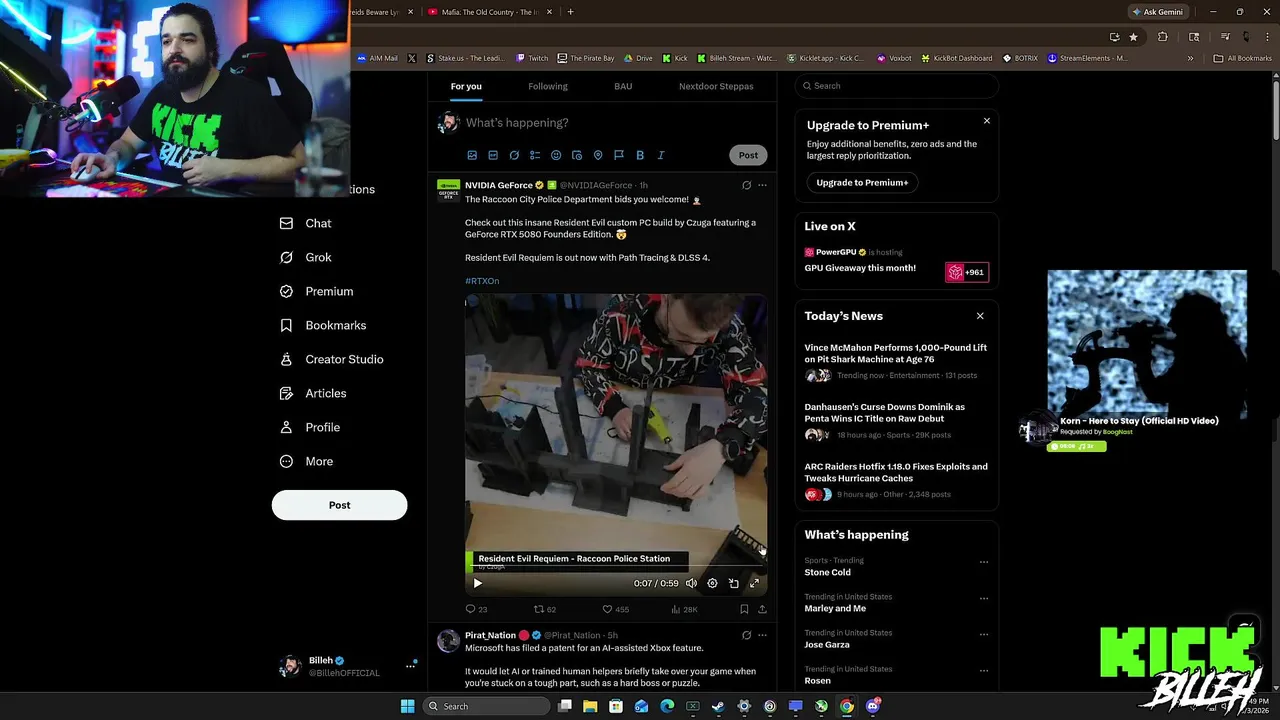Schedule the post with calendar icon
The width and height of the screenshot is (1280, 720).
tap(577, 155)
